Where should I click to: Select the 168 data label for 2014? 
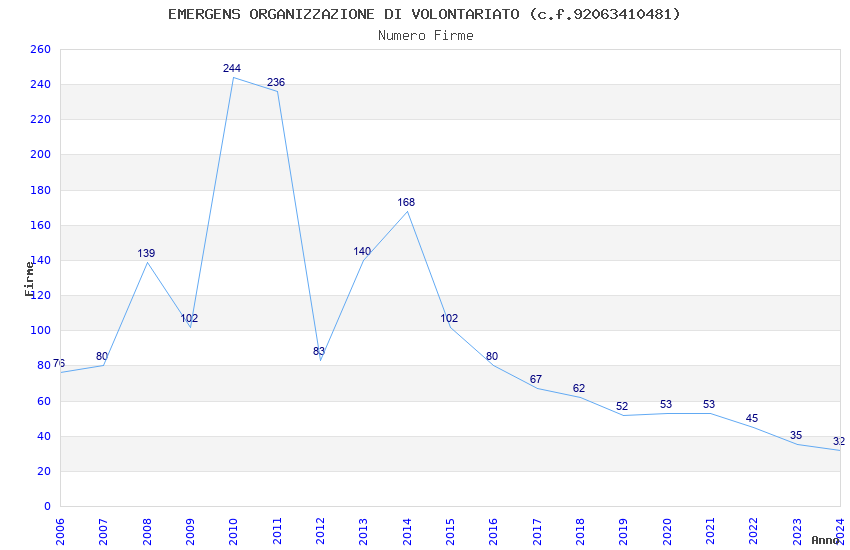tap(406, 202)
